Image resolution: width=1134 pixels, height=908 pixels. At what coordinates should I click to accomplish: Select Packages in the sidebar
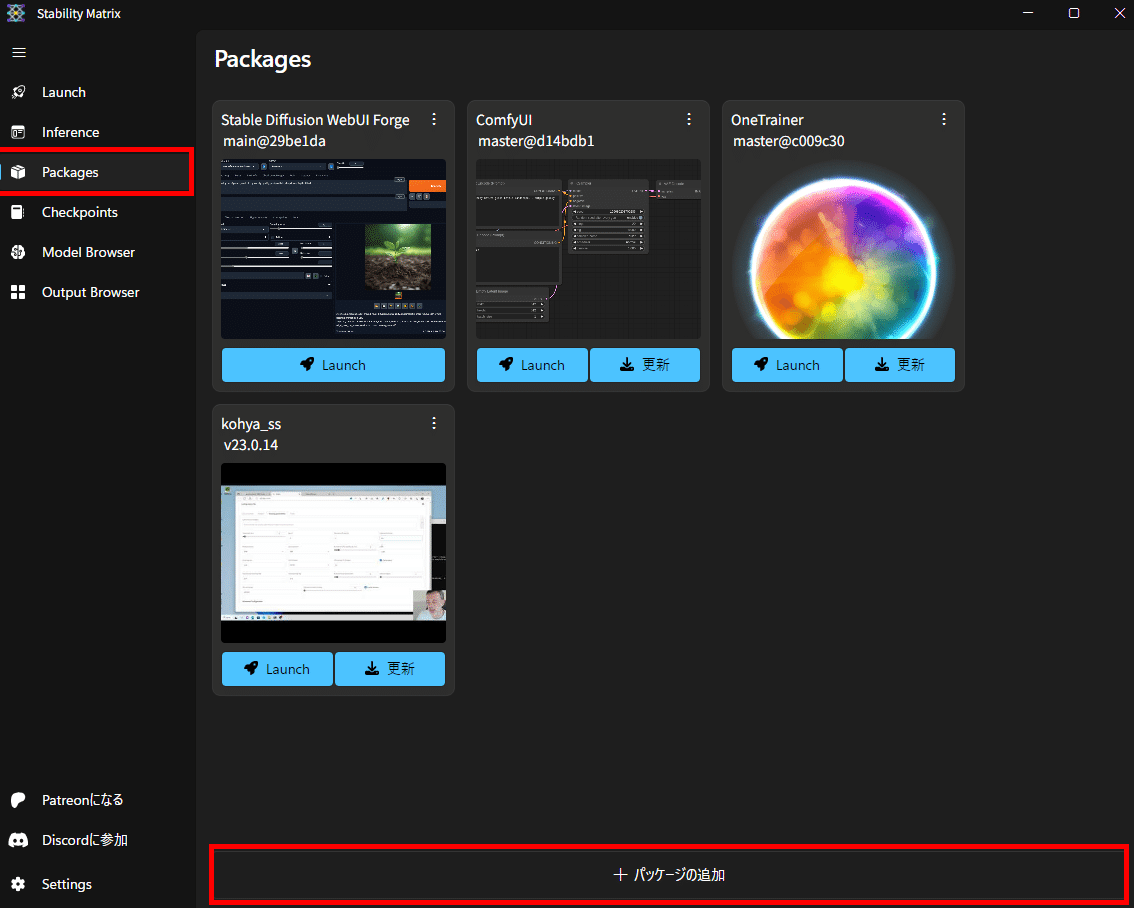point(97,172)
